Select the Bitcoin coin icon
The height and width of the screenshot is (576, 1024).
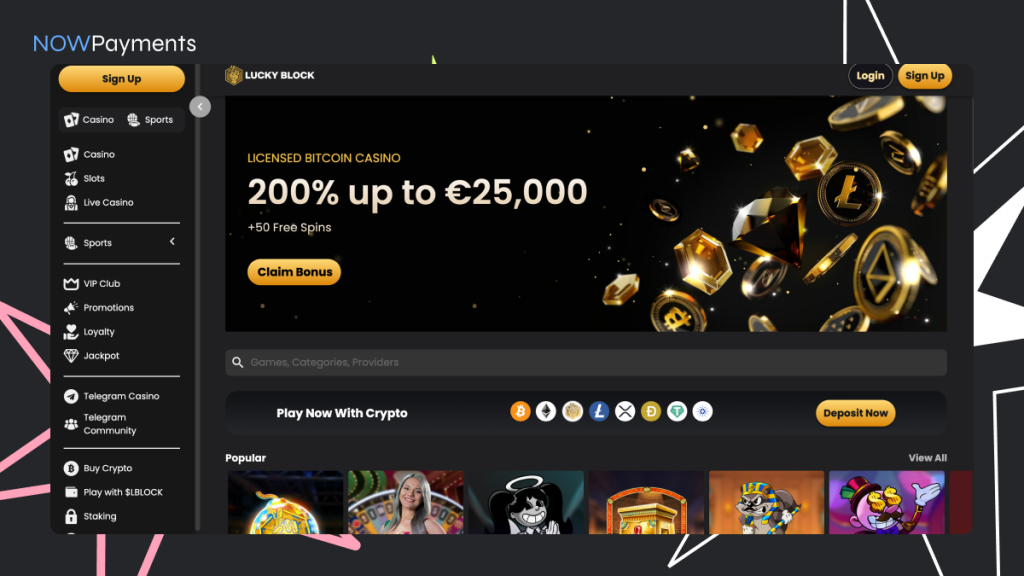[x=520, y=411]
